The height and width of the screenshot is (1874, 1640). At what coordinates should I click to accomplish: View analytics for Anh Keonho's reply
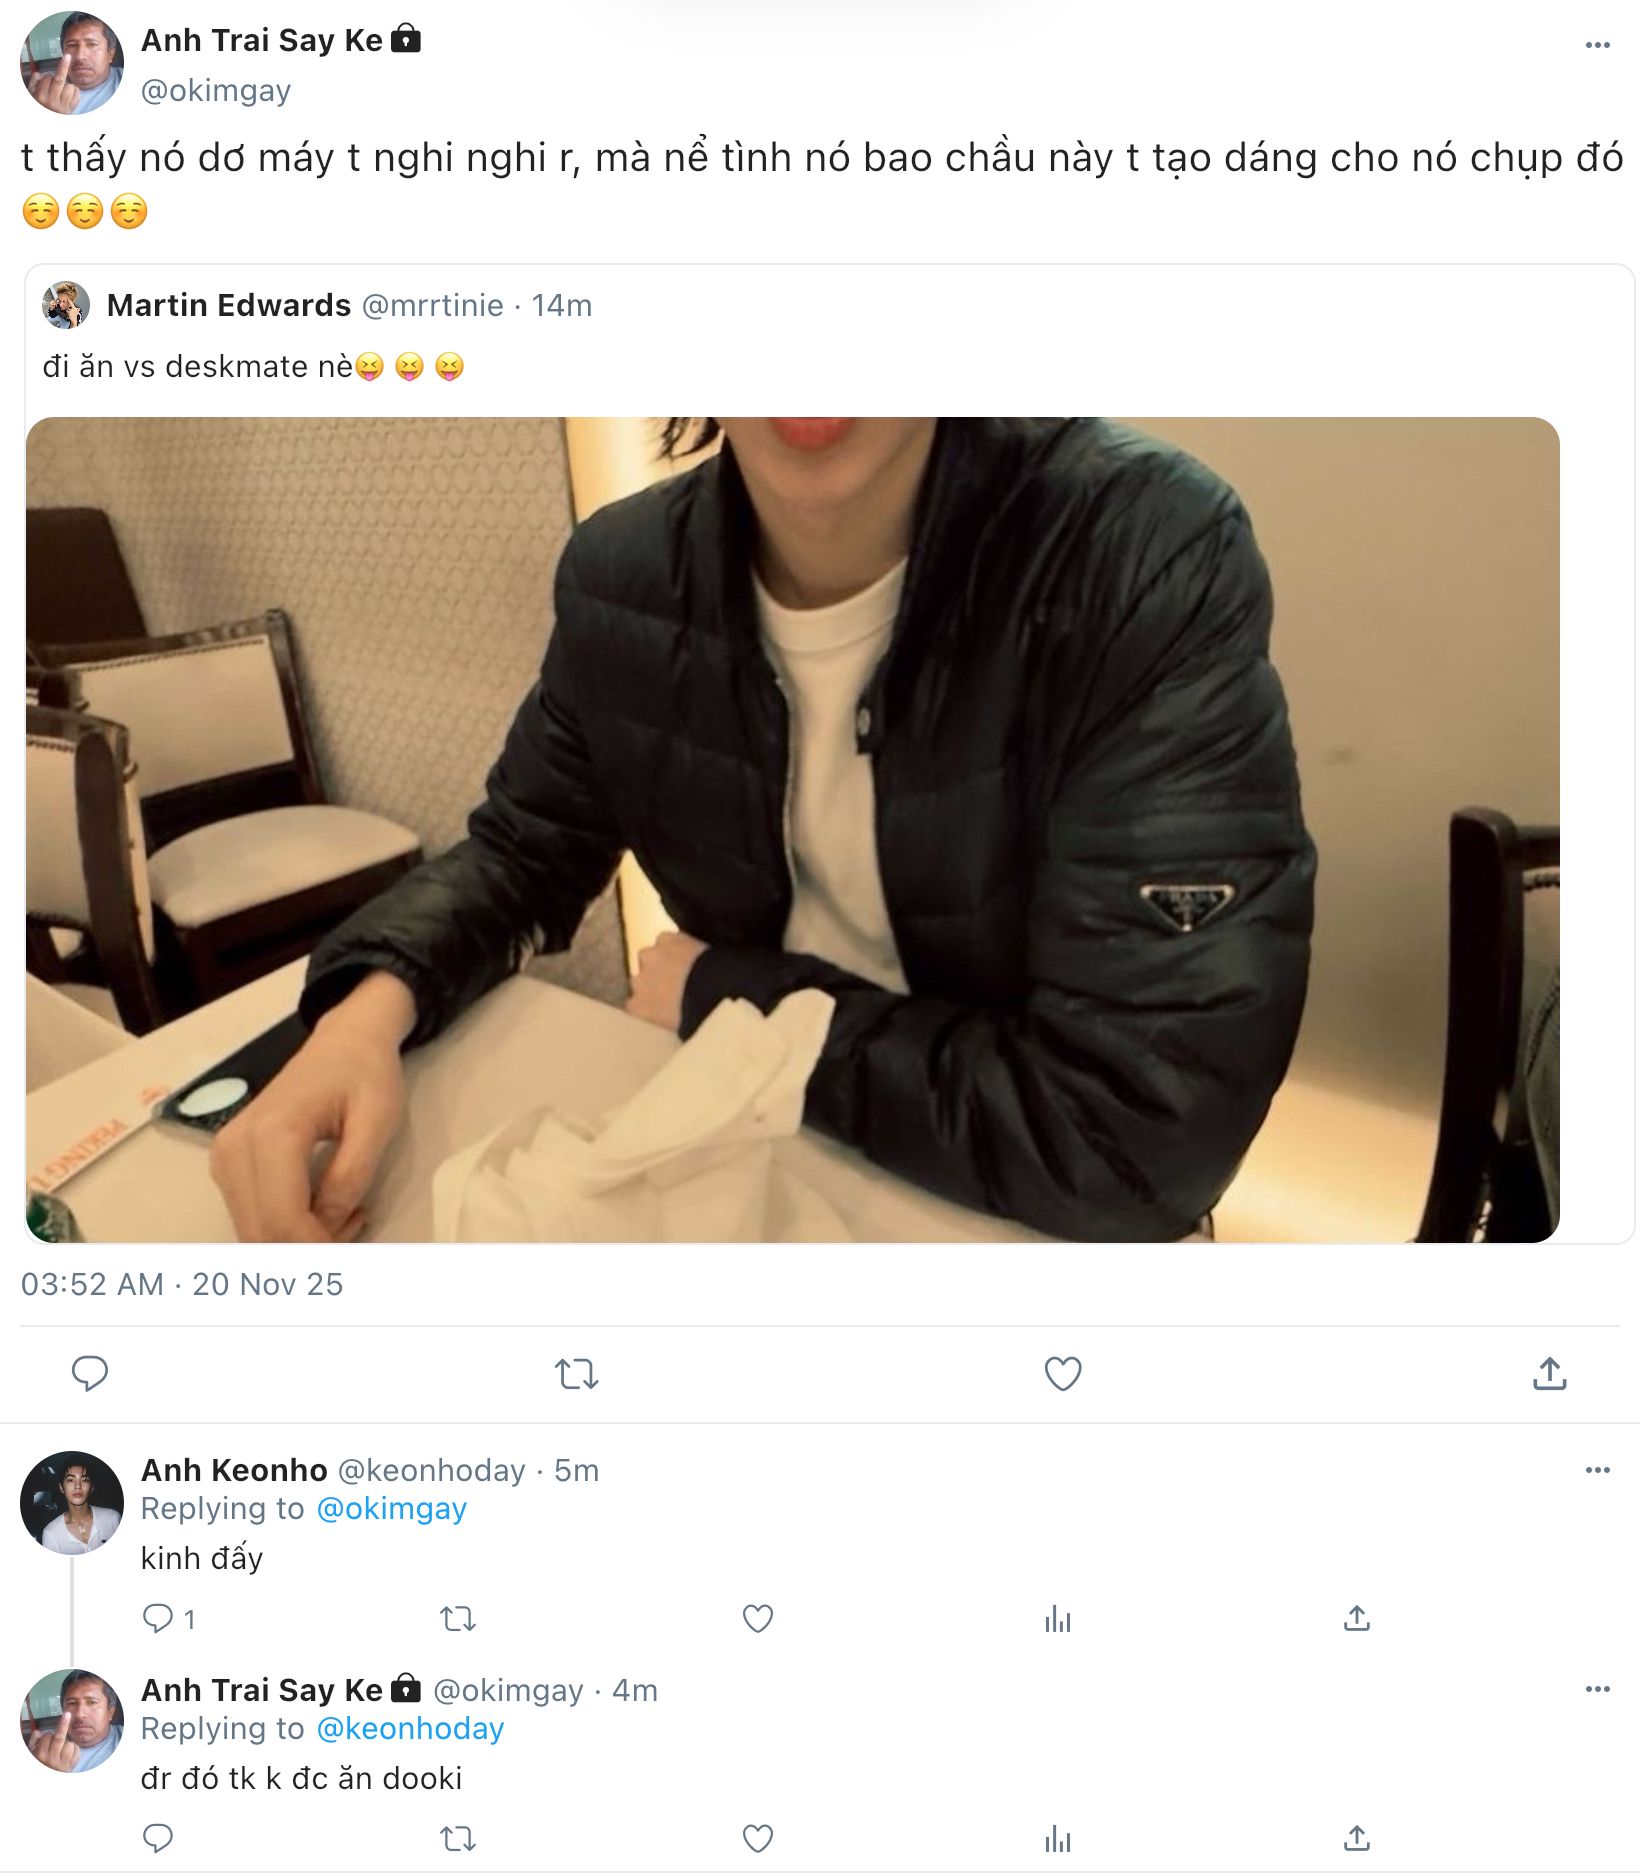[1057, 1618]
